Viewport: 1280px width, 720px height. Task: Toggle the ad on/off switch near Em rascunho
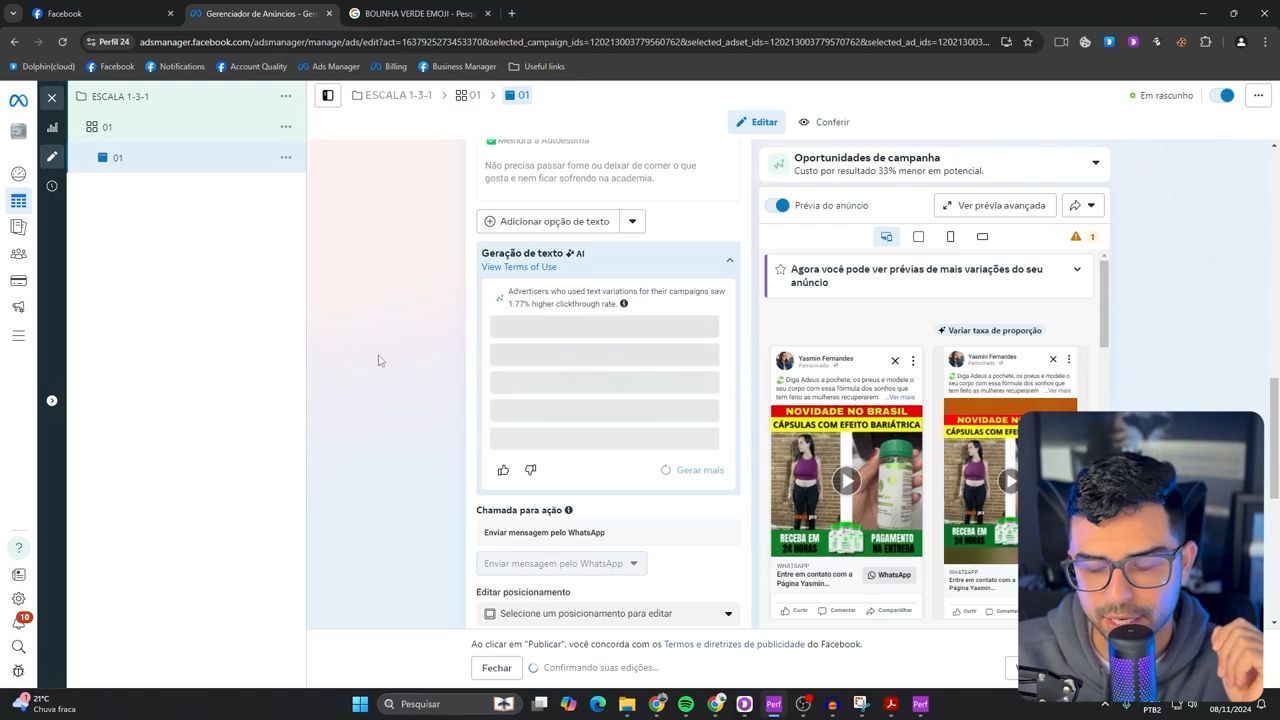coord(1222,95)
